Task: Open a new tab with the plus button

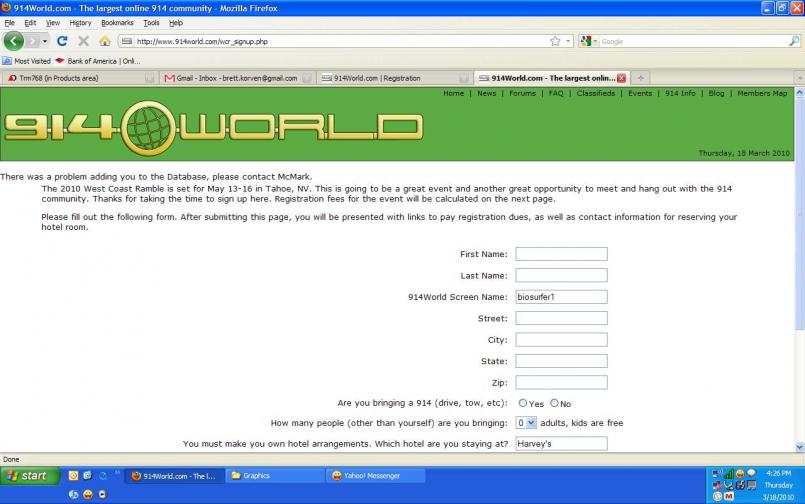Action: click(x=640, y=78)
